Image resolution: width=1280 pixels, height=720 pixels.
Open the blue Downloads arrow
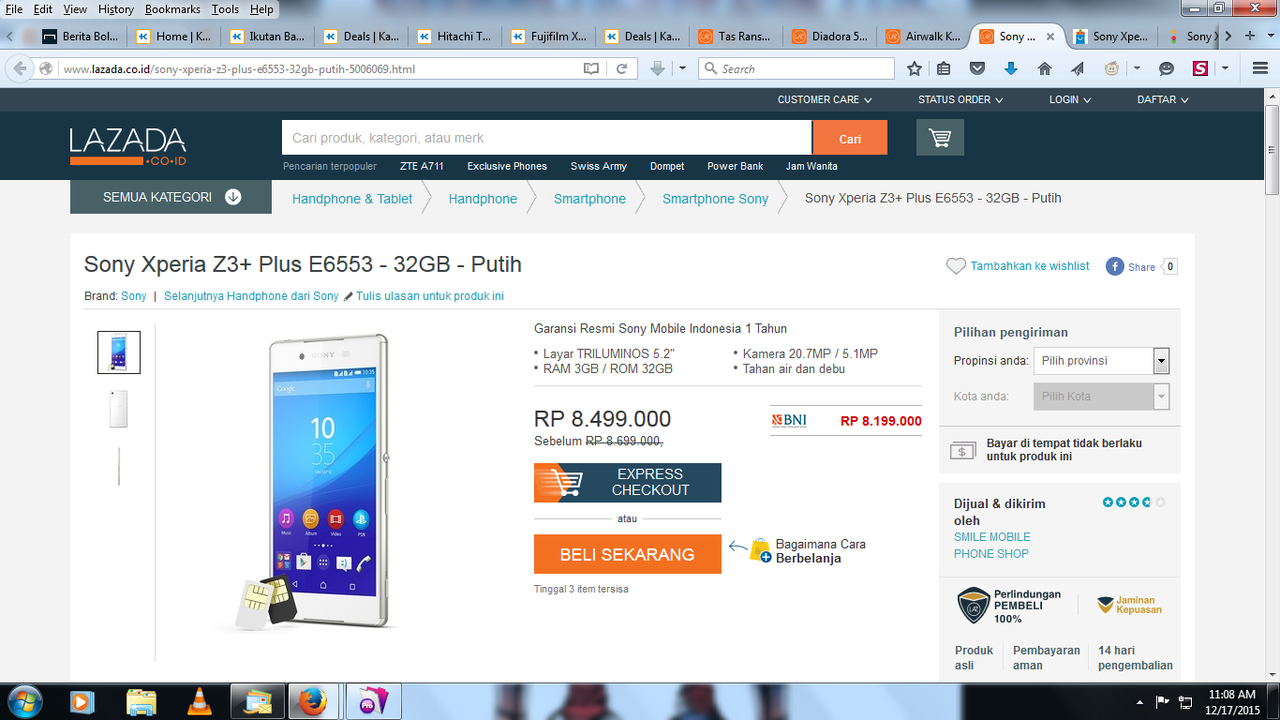(1011, 69)
